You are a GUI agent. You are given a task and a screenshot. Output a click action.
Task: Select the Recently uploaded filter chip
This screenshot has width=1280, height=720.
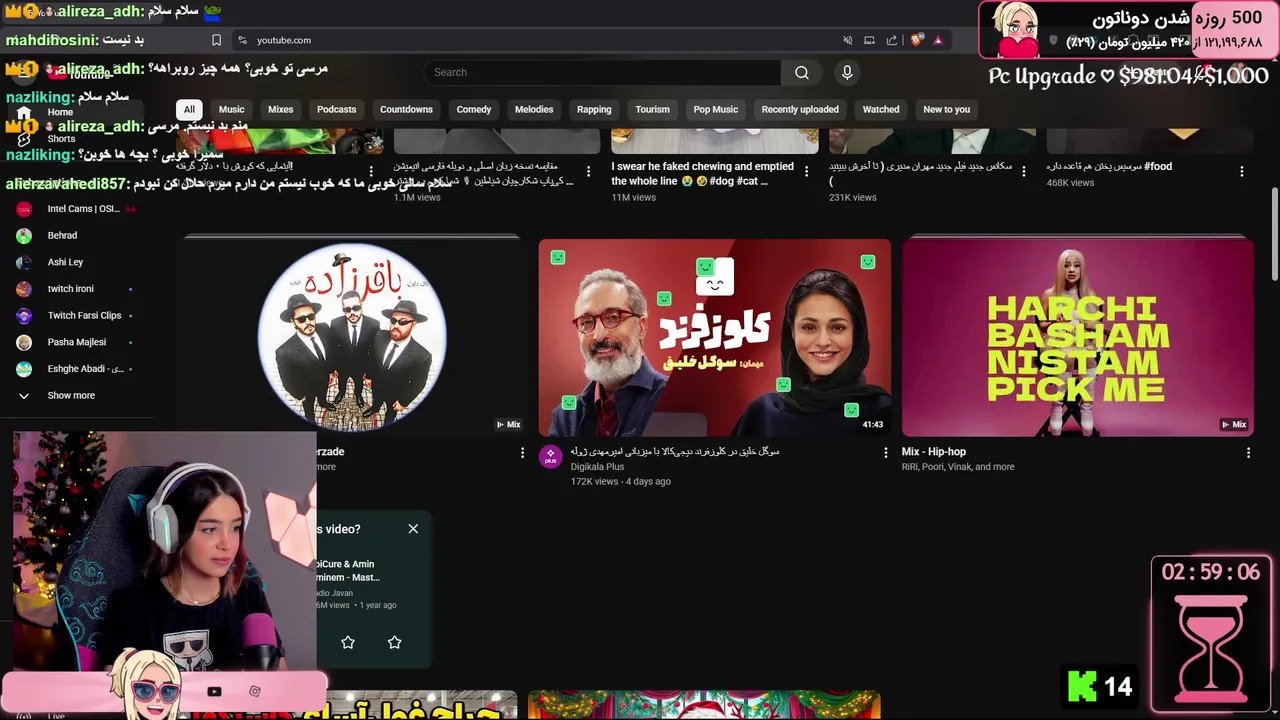[x=800, y=109]
